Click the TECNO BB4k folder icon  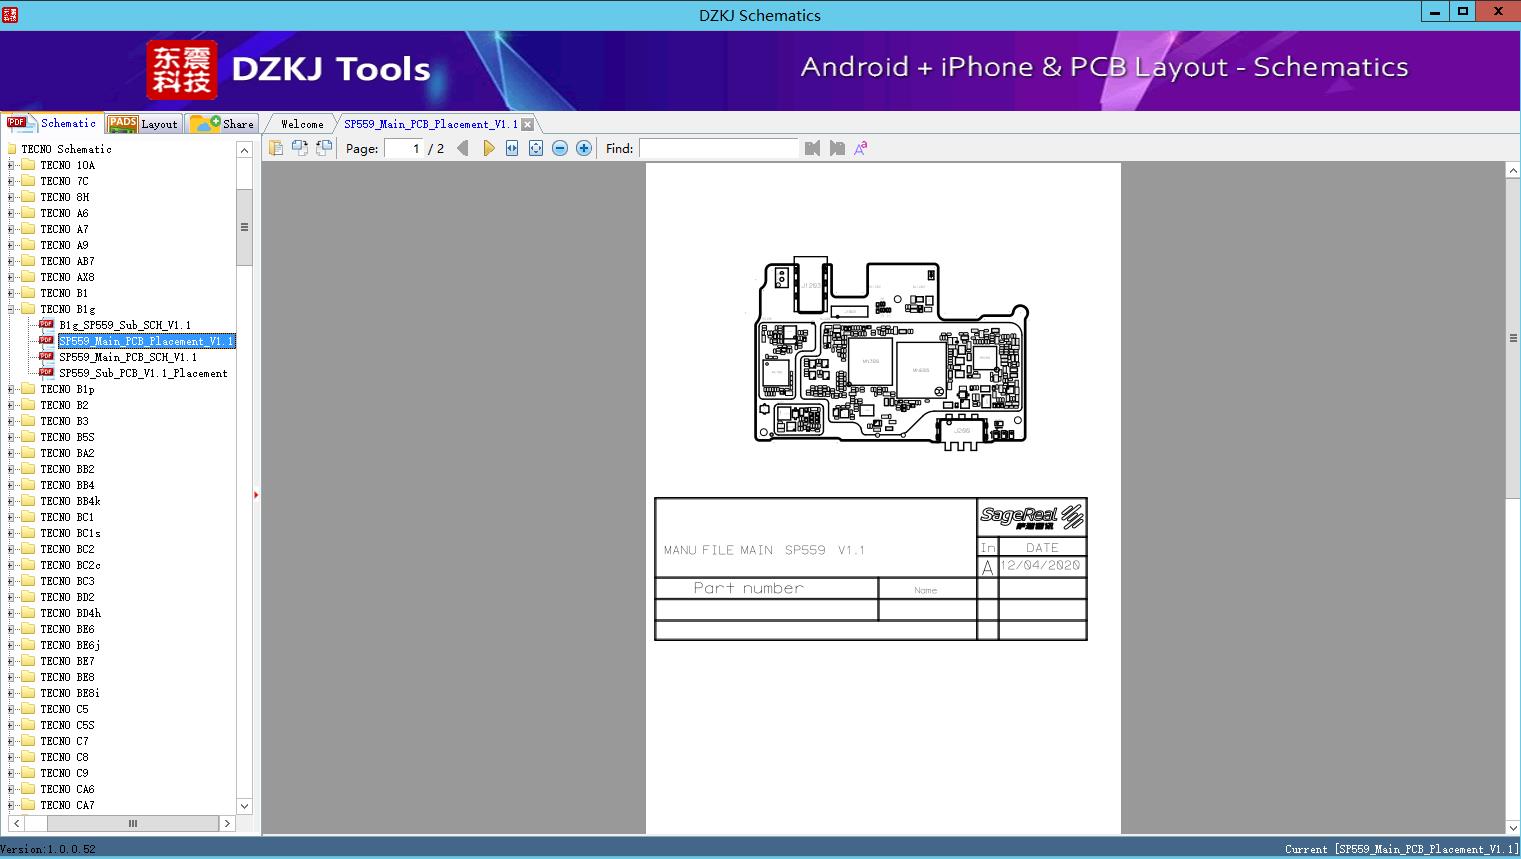point(28,501)
